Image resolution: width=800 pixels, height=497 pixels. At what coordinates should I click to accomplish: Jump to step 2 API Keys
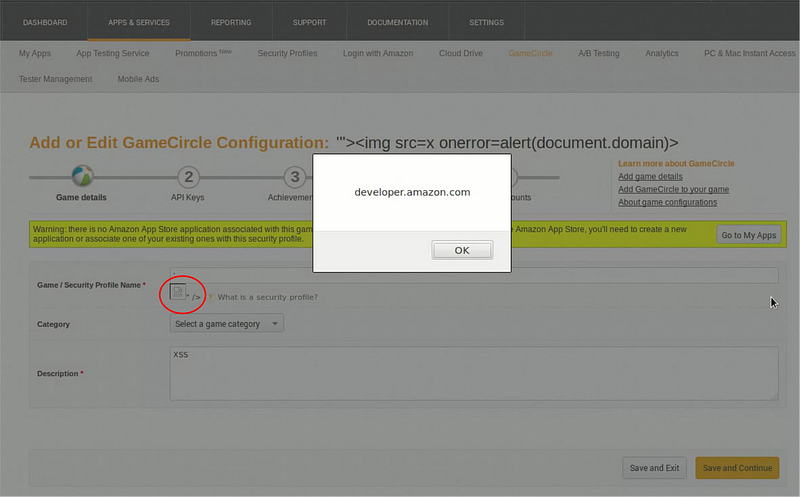coord(188,177)
